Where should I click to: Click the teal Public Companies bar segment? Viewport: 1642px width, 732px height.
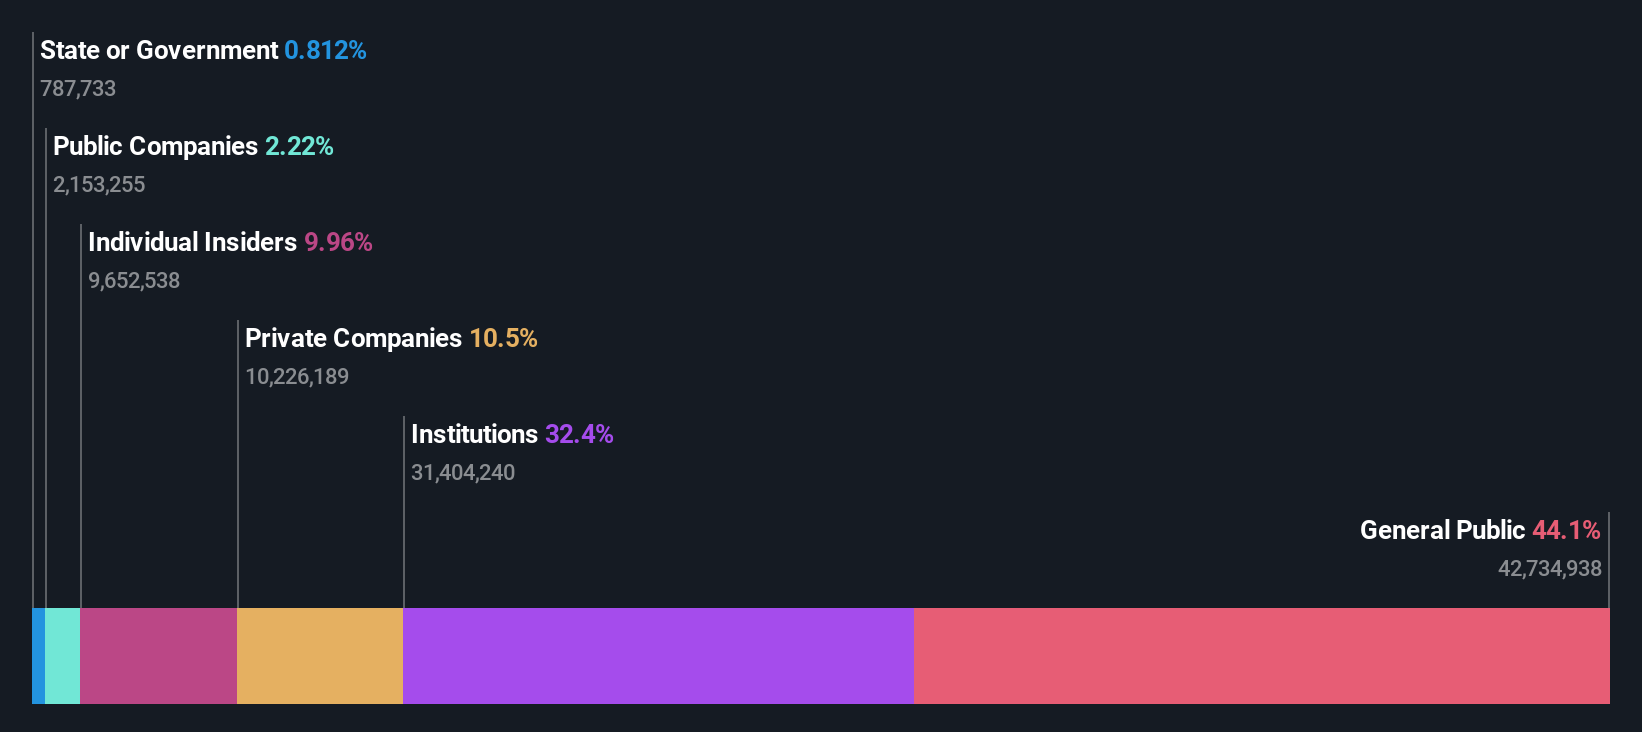click(x=62, y=656)
